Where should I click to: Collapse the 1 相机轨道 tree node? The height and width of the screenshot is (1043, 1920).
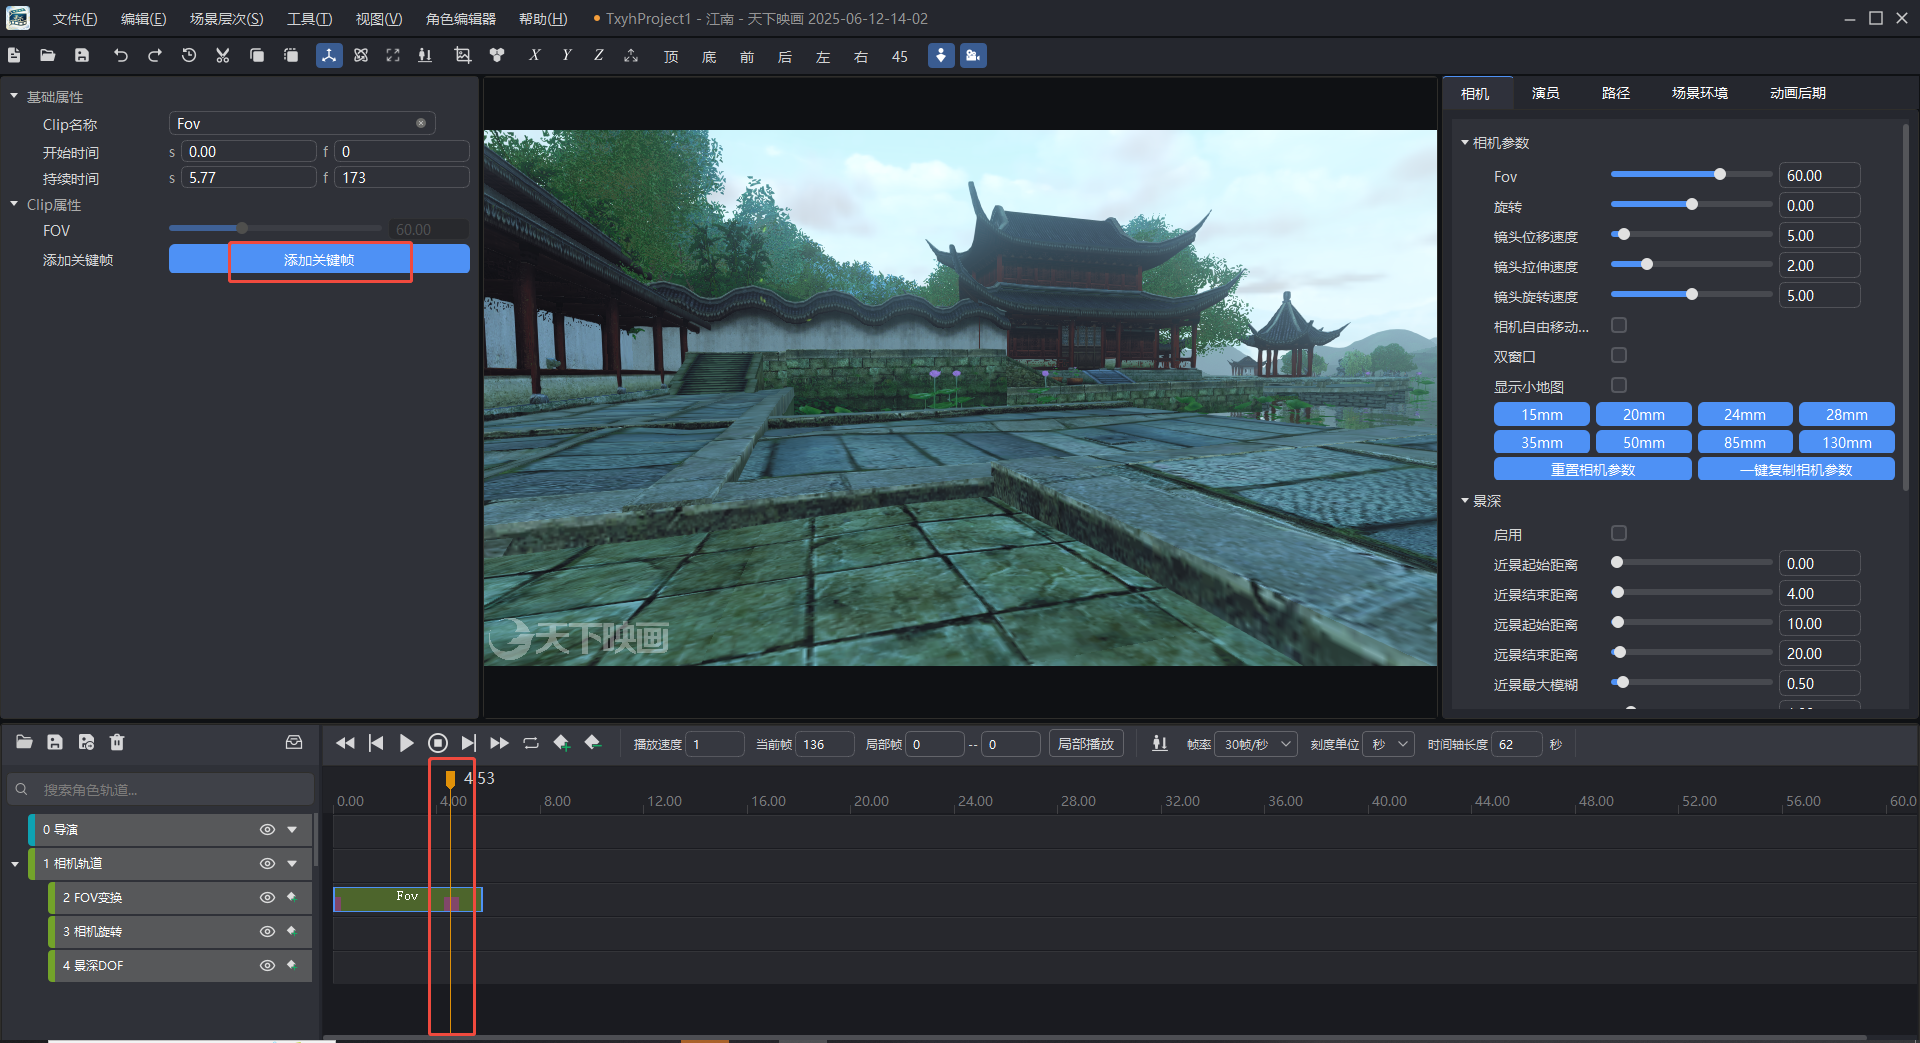click(x=15, y=864)
